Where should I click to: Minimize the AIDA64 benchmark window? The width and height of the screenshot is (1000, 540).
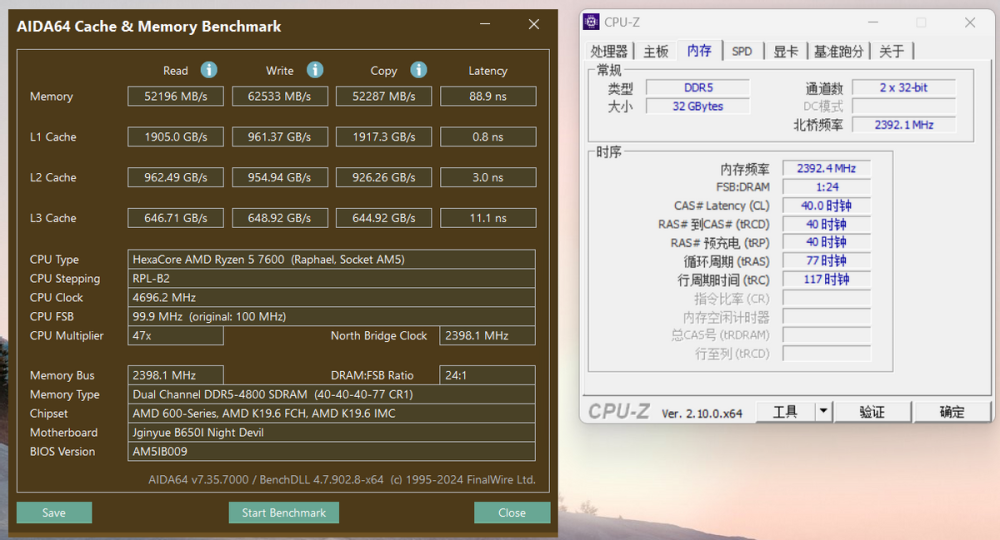click(485, 24)
